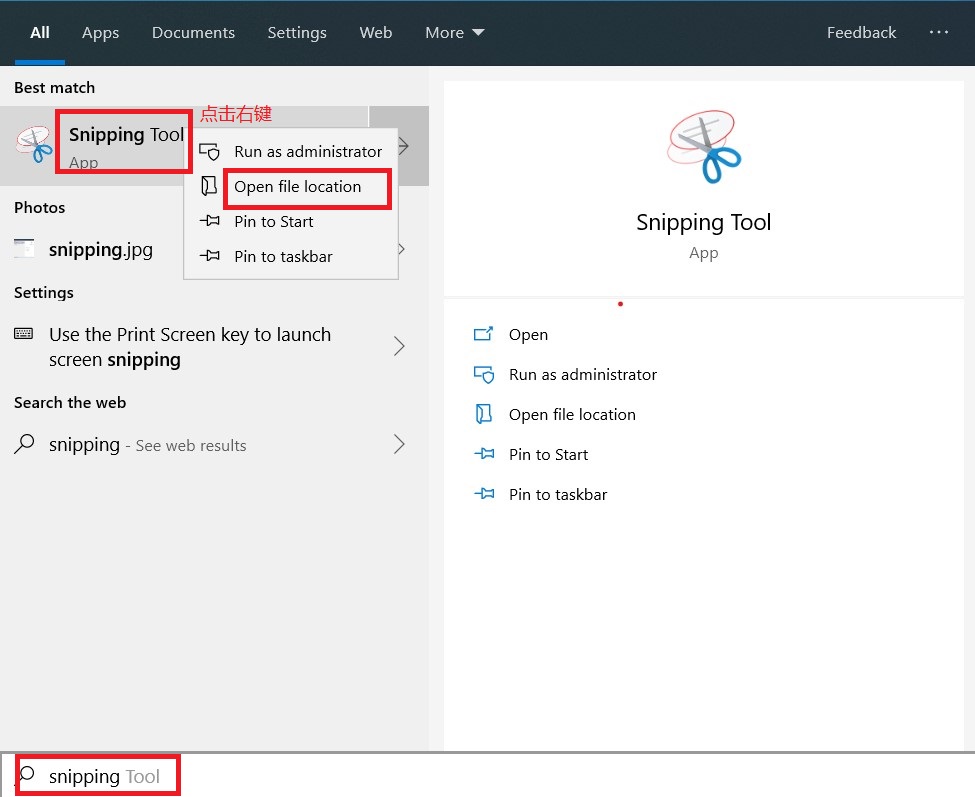Click pin icon beside context menu Pin to taskbar
975x797 pixels.
[x=210, y=256]
